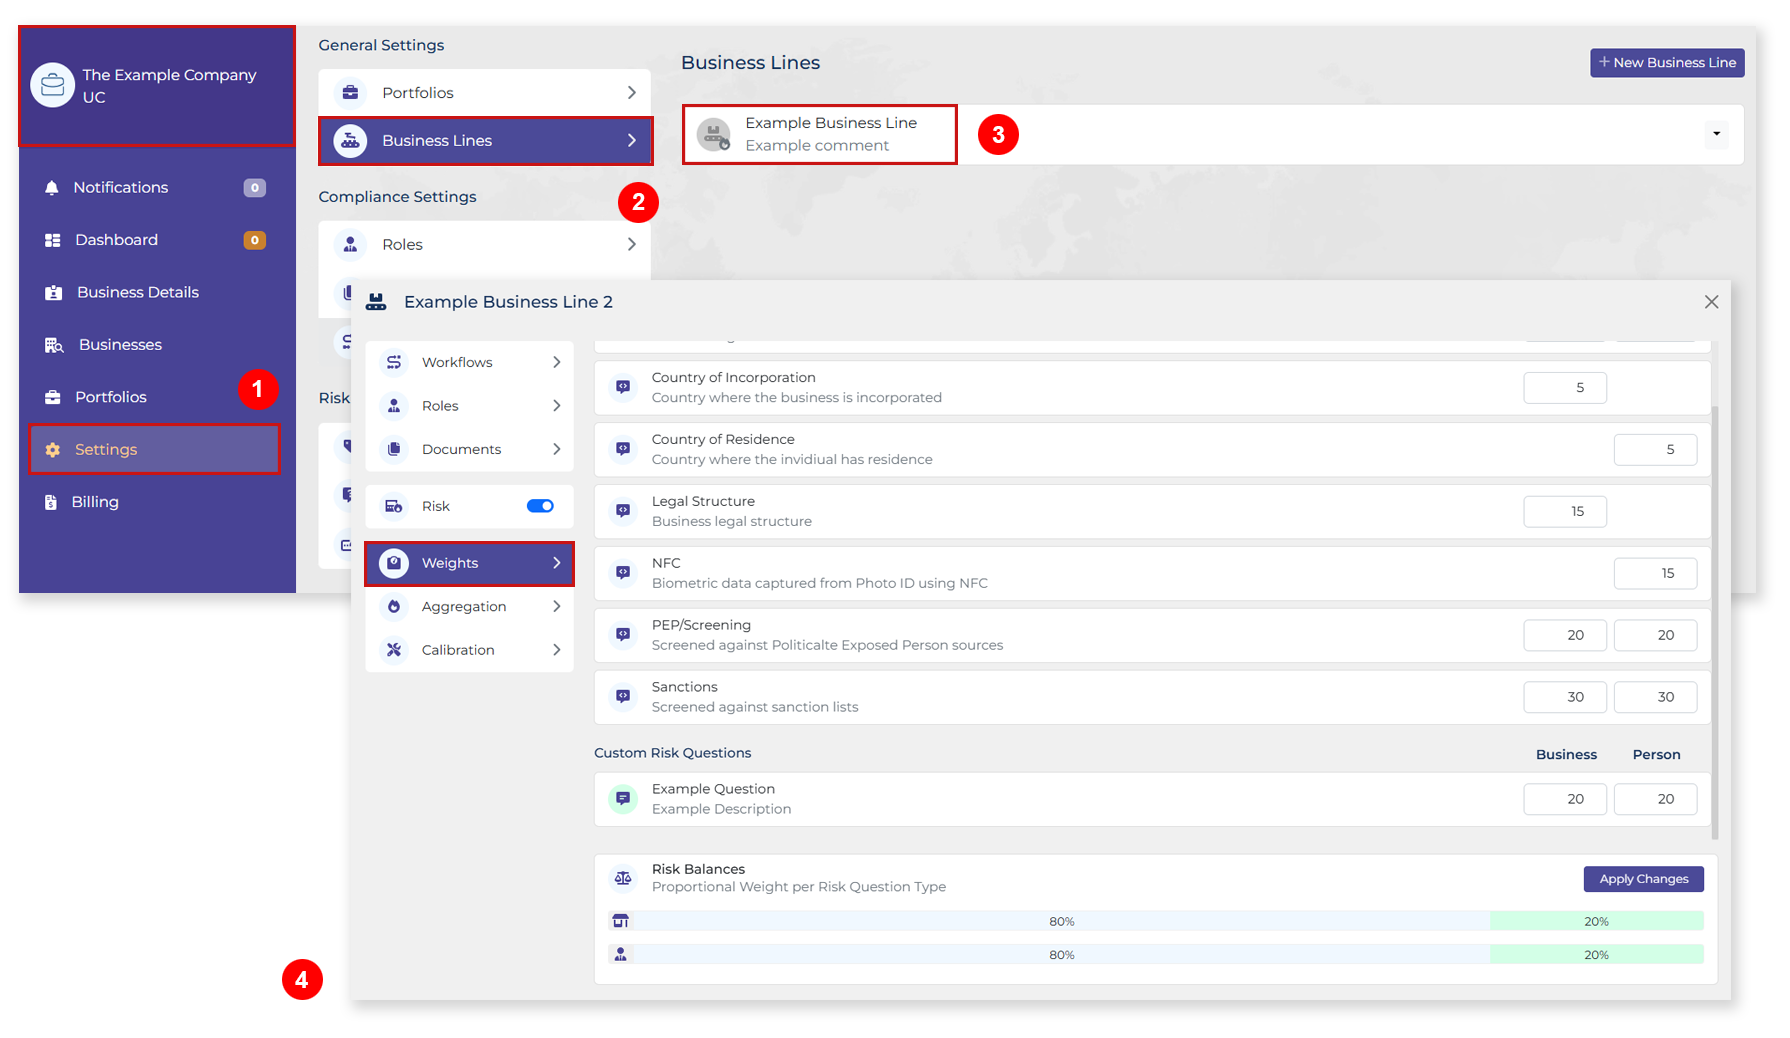Click the Notifications bell icon
This screenshot has height=1038, width=1790.
tap(52, 188)
